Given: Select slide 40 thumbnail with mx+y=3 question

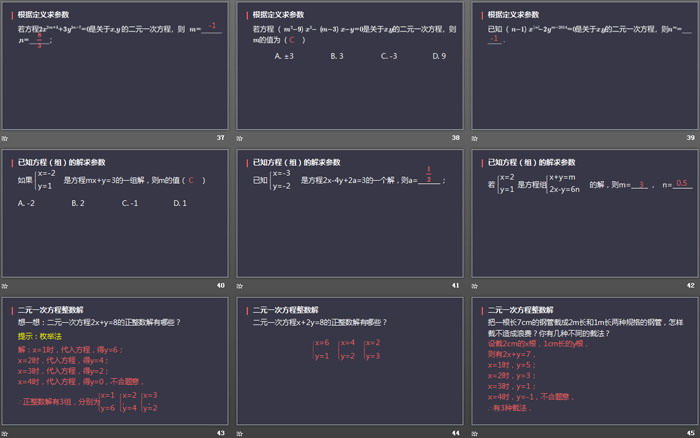Looking at the screenshot, I should pos(115,213).
